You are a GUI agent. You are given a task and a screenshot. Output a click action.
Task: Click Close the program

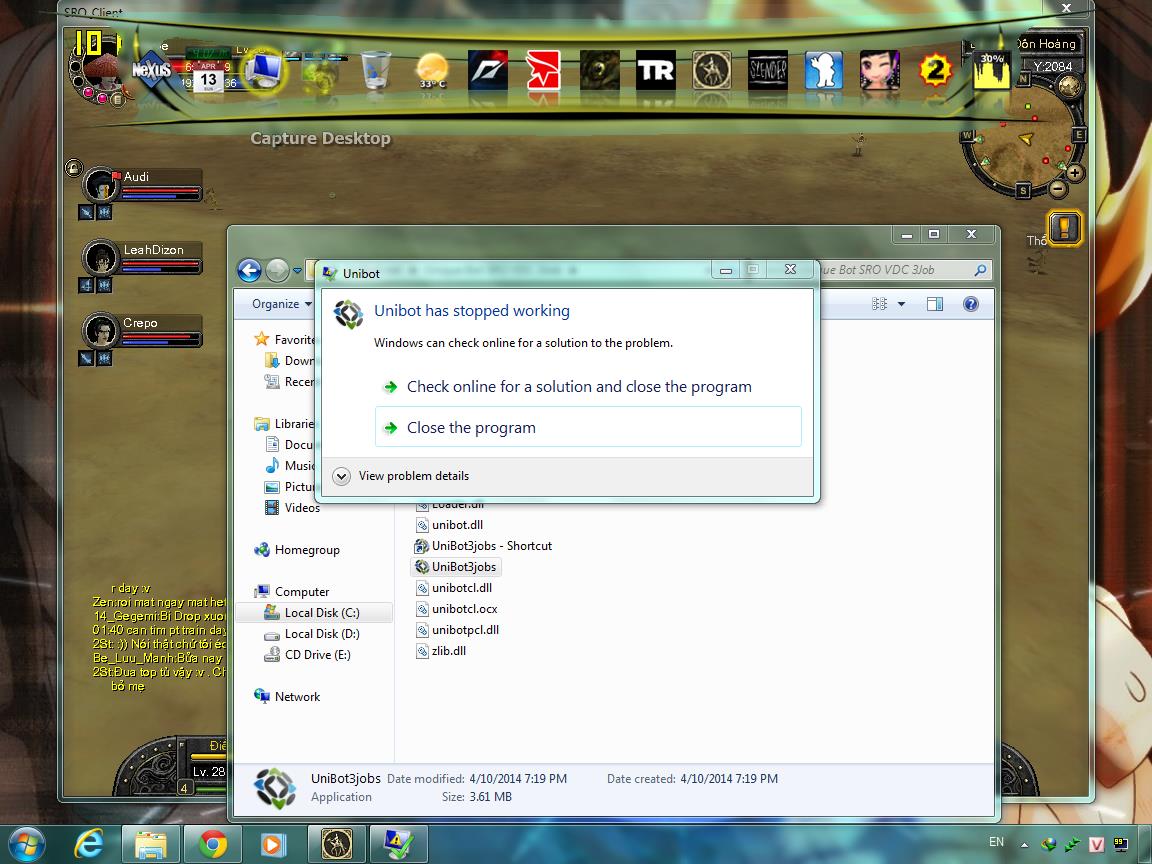[588, 427]
